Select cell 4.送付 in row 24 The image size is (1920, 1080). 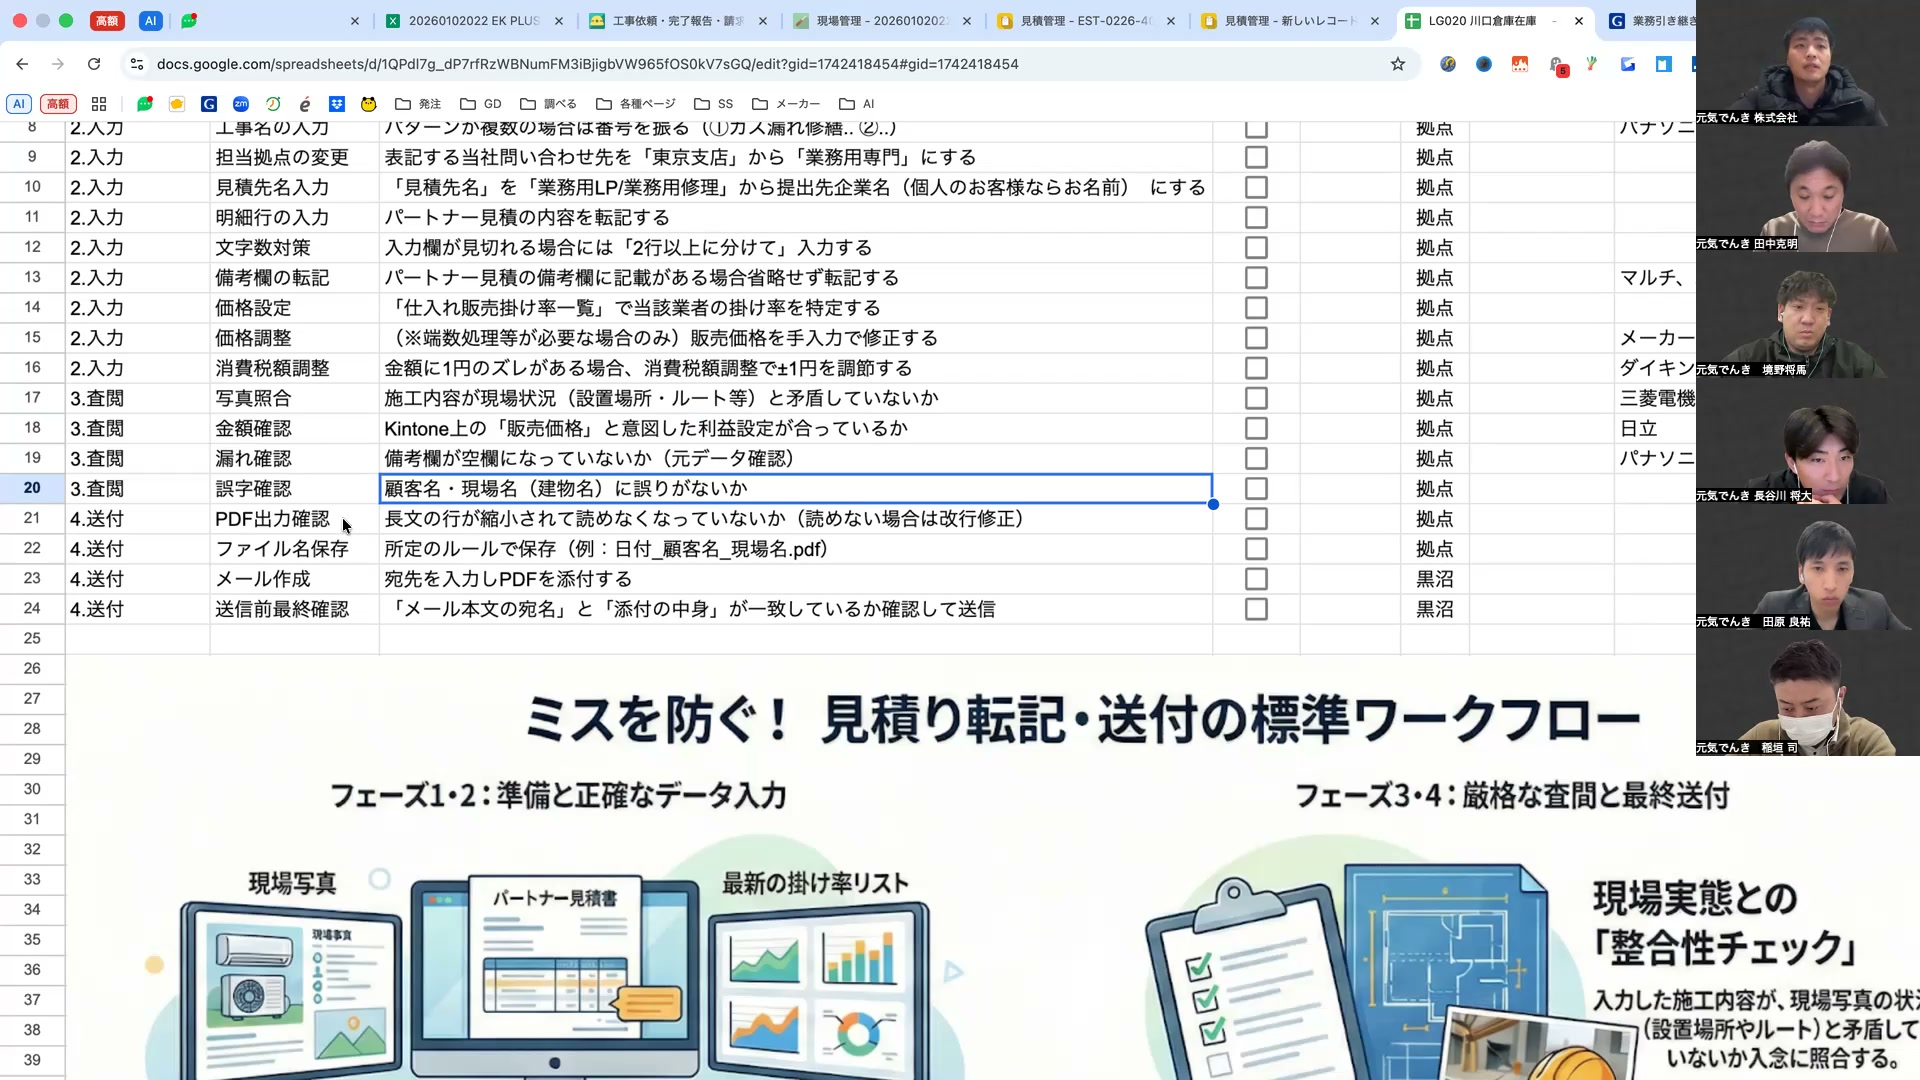point(138,609)
